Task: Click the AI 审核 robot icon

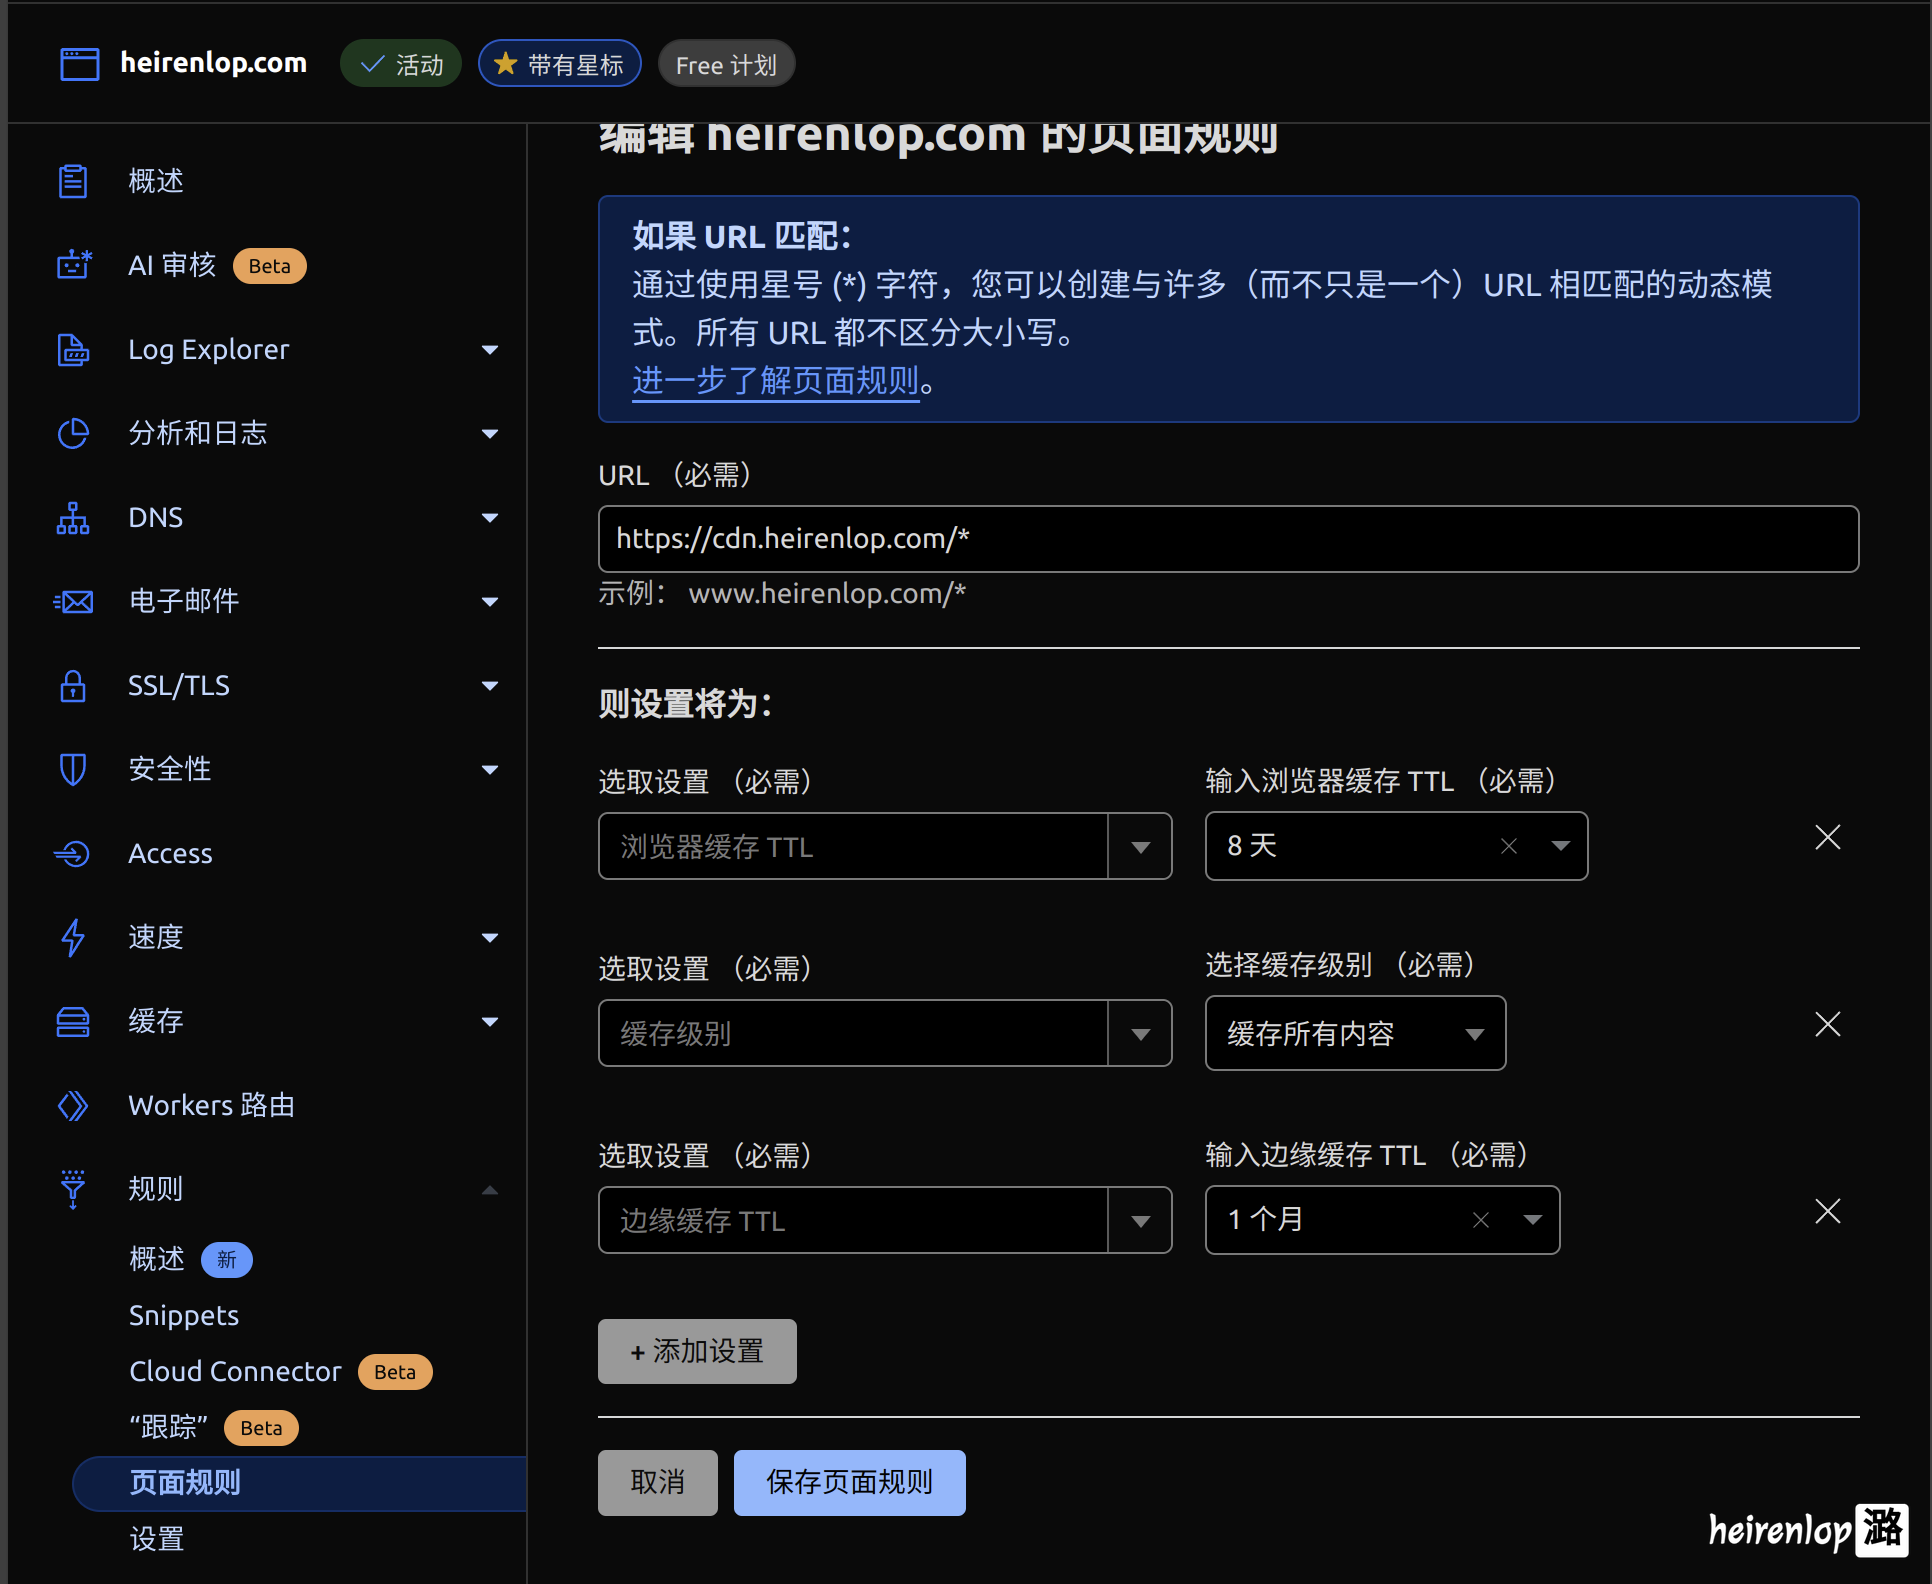Action: [x=74, y=265]
